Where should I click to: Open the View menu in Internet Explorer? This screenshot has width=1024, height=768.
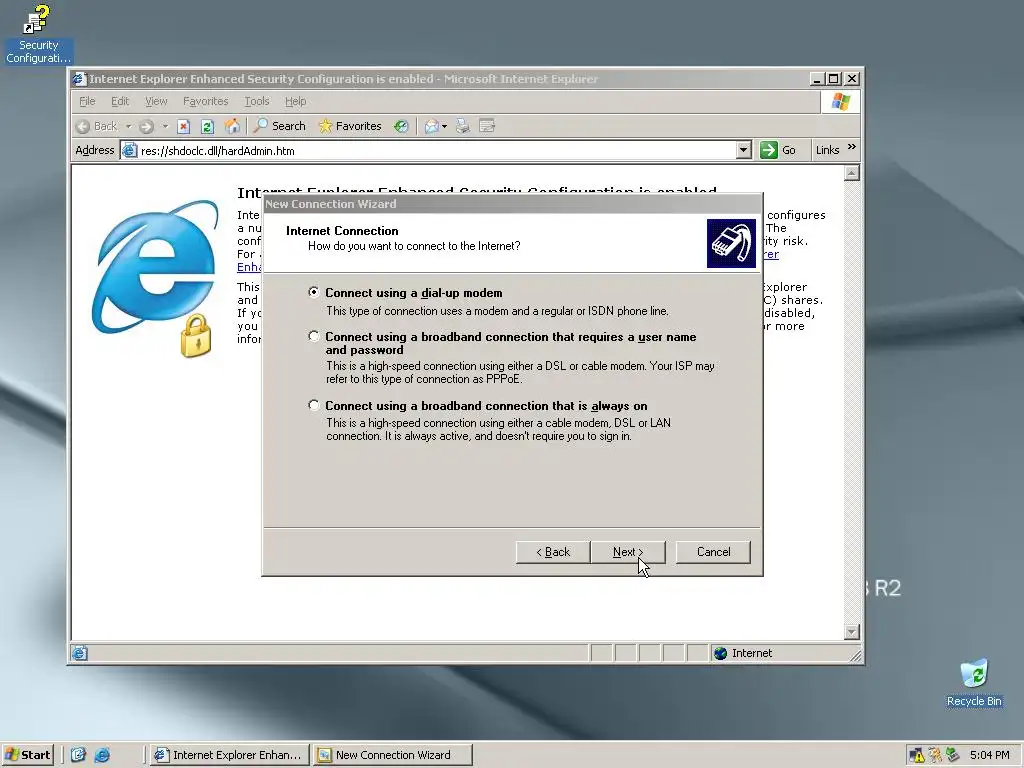tap(156, 101)
